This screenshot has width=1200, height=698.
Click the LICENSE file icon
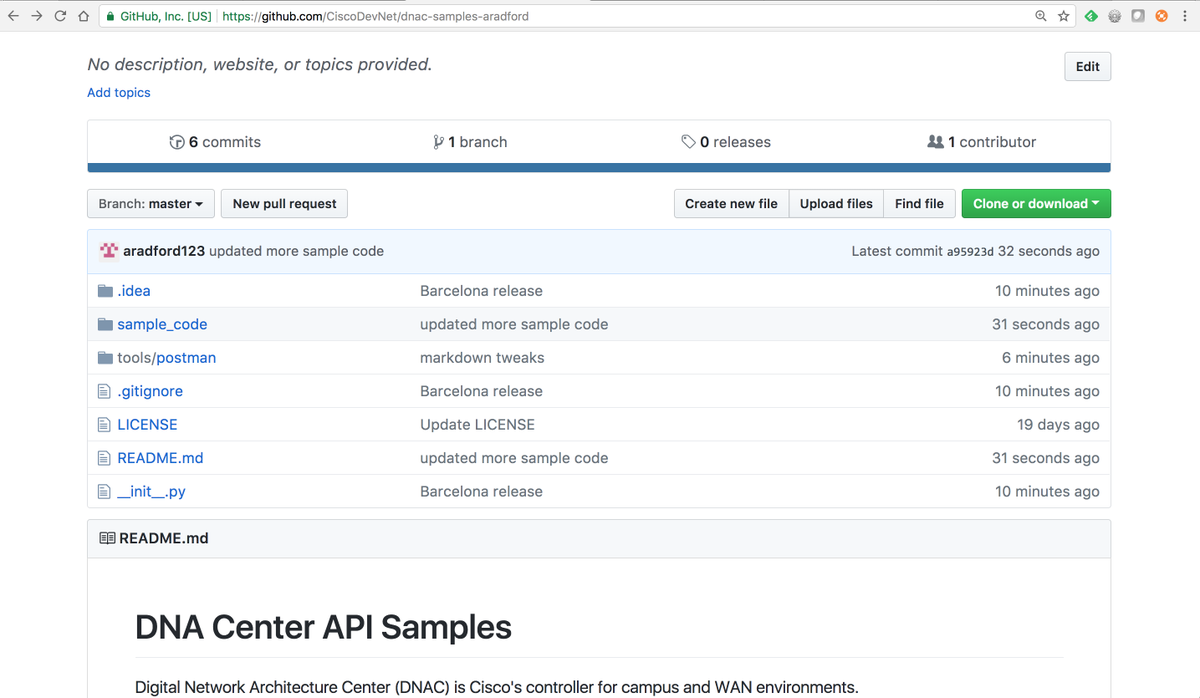point(104,425)
